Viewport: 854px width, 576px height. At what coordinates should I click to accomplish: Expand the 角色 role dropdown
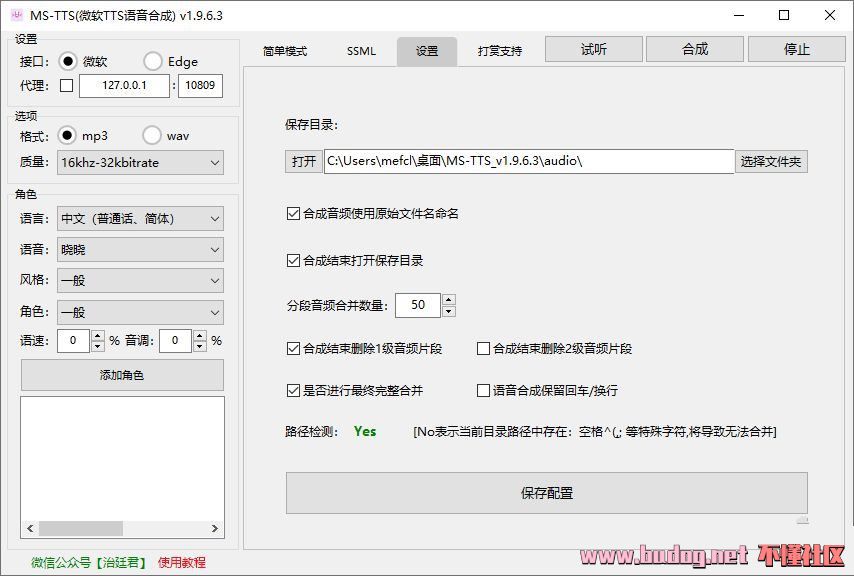pyautogui.click(x=141, y=312)
